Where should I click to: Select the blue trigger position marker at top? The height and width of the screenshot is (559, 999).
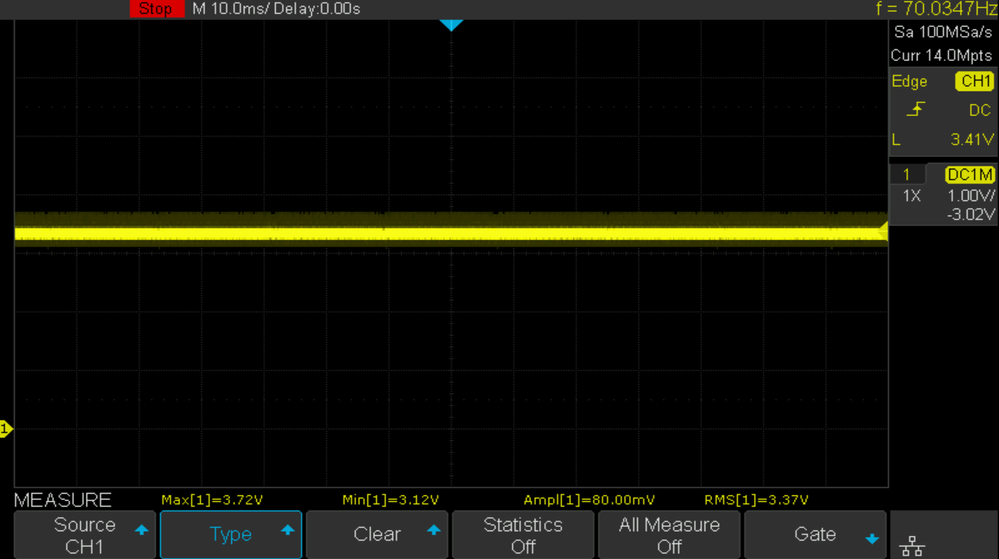451,25
